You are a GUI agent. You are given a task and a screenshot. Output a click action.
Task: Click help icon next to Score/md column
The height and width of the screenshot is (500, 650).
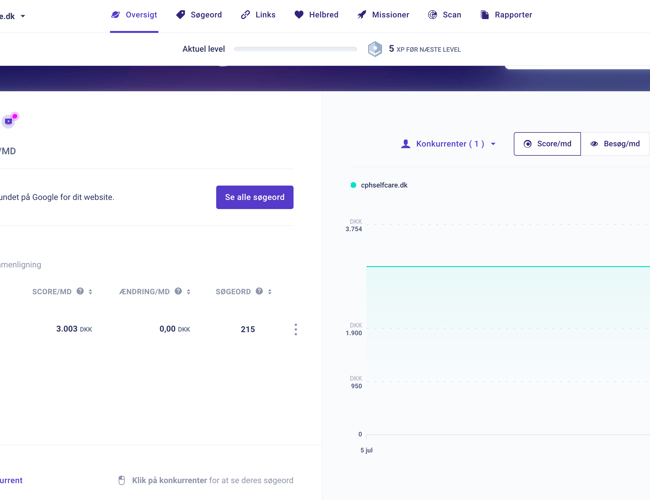click(x=80, y=292)
